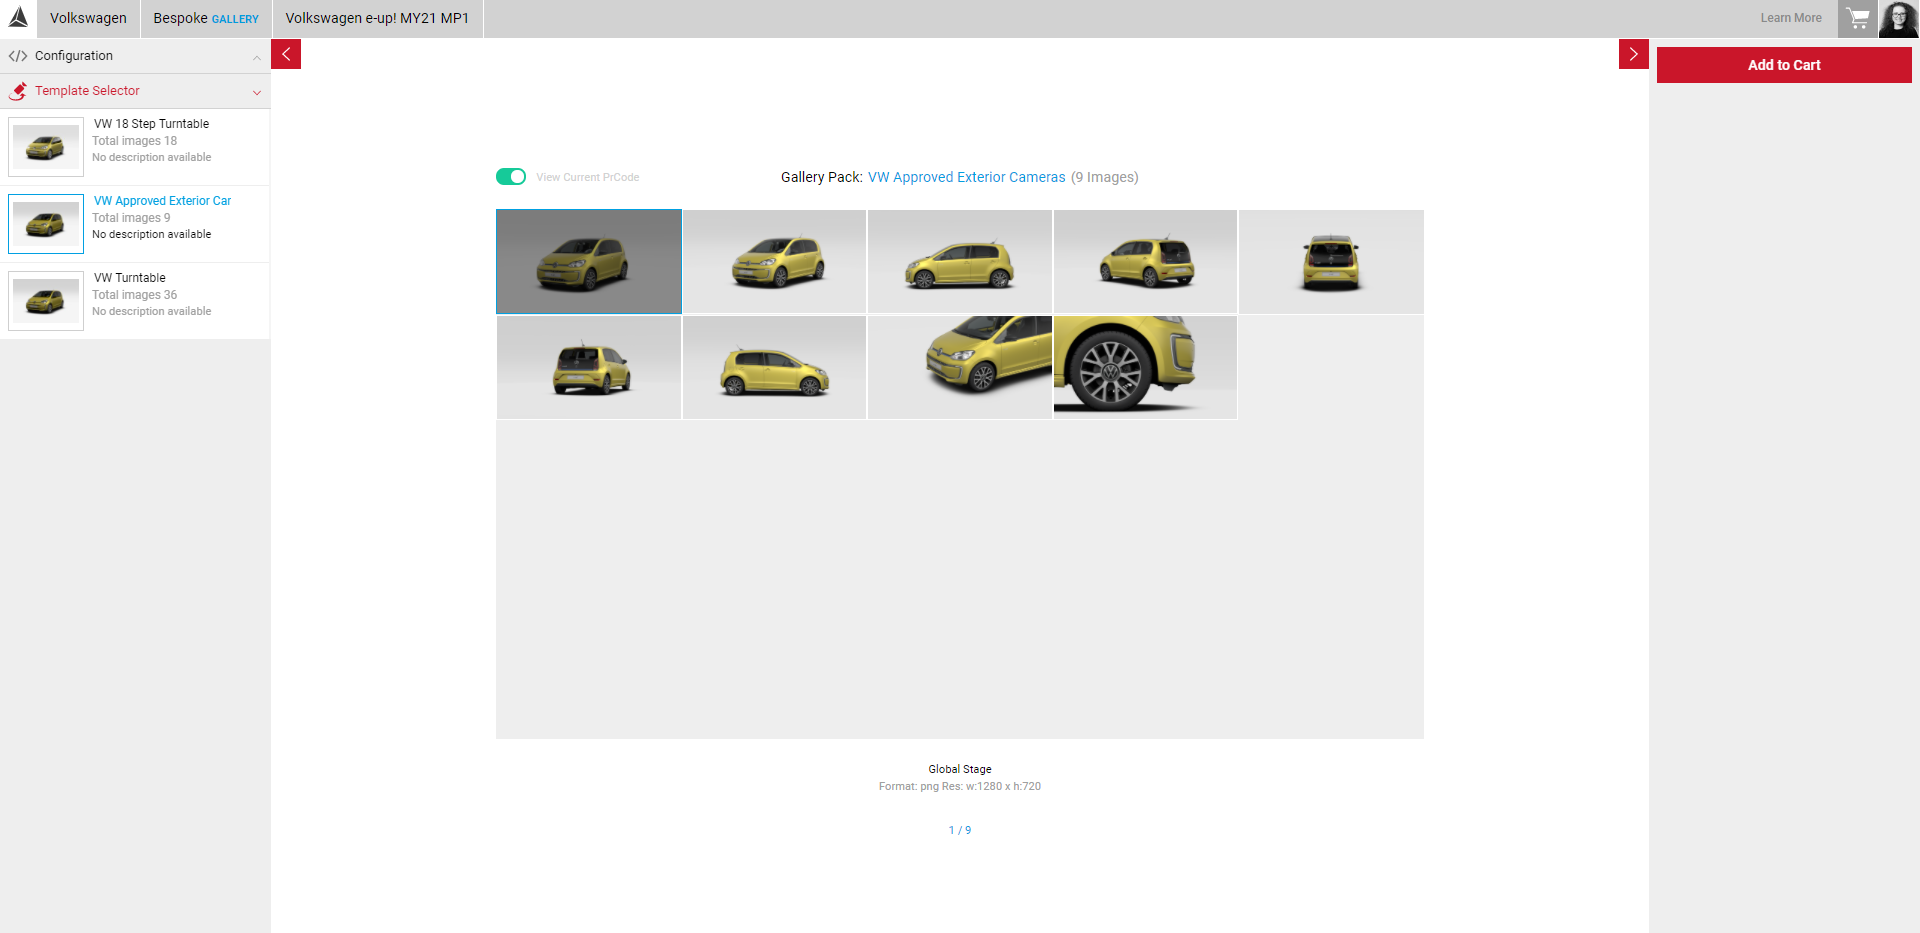The height and width of the screenshot is (933, 1920).
Task: Select the side profile facing left image
Action: click(960, 261)
